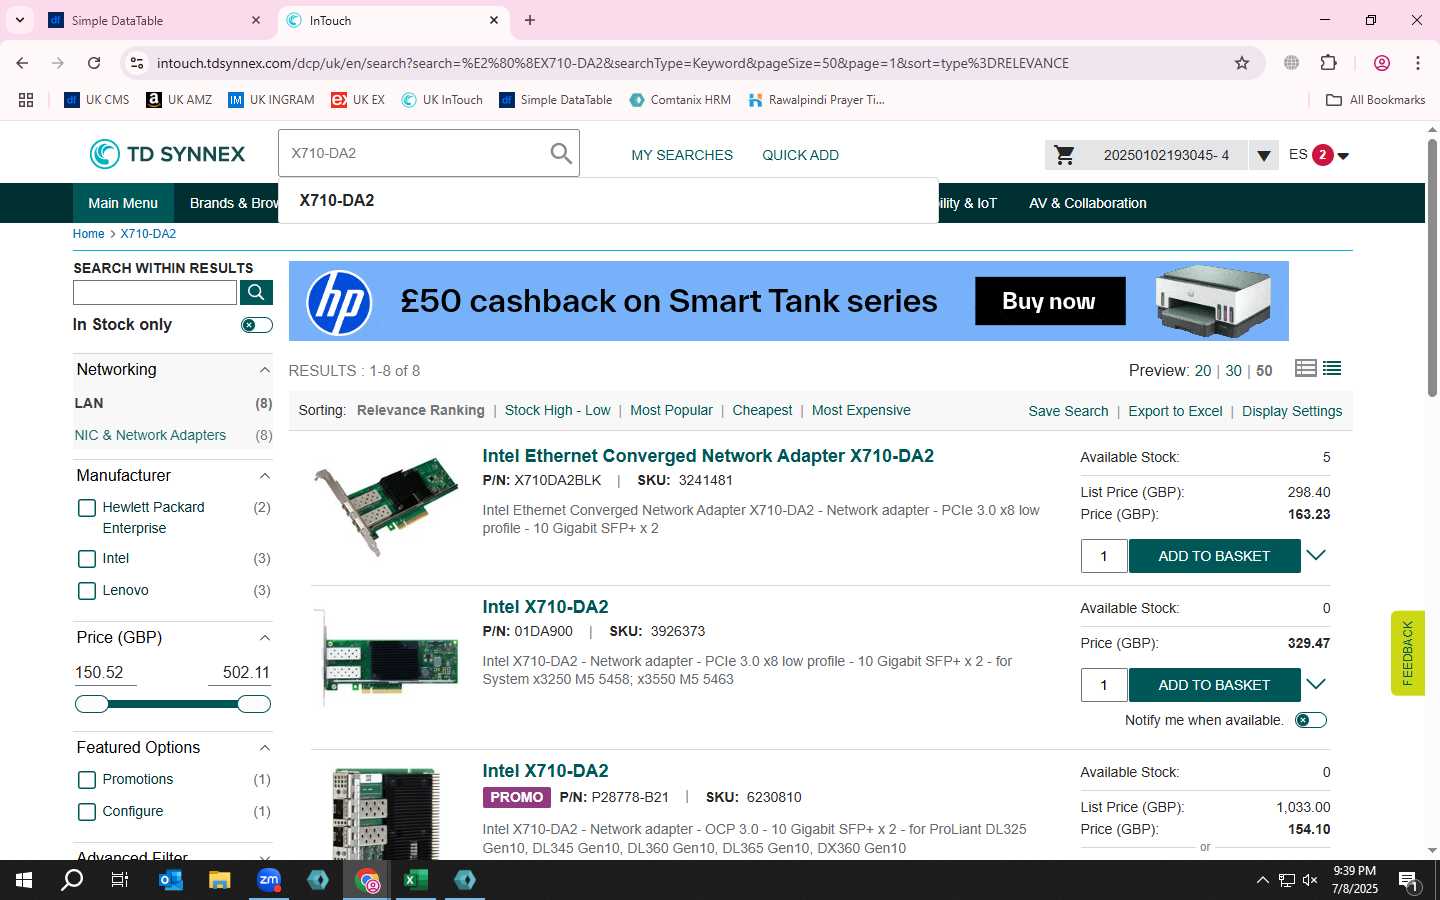Bookmark this page with star icon
Screen dimensions: 1440x900
[x=1242, y=63]
